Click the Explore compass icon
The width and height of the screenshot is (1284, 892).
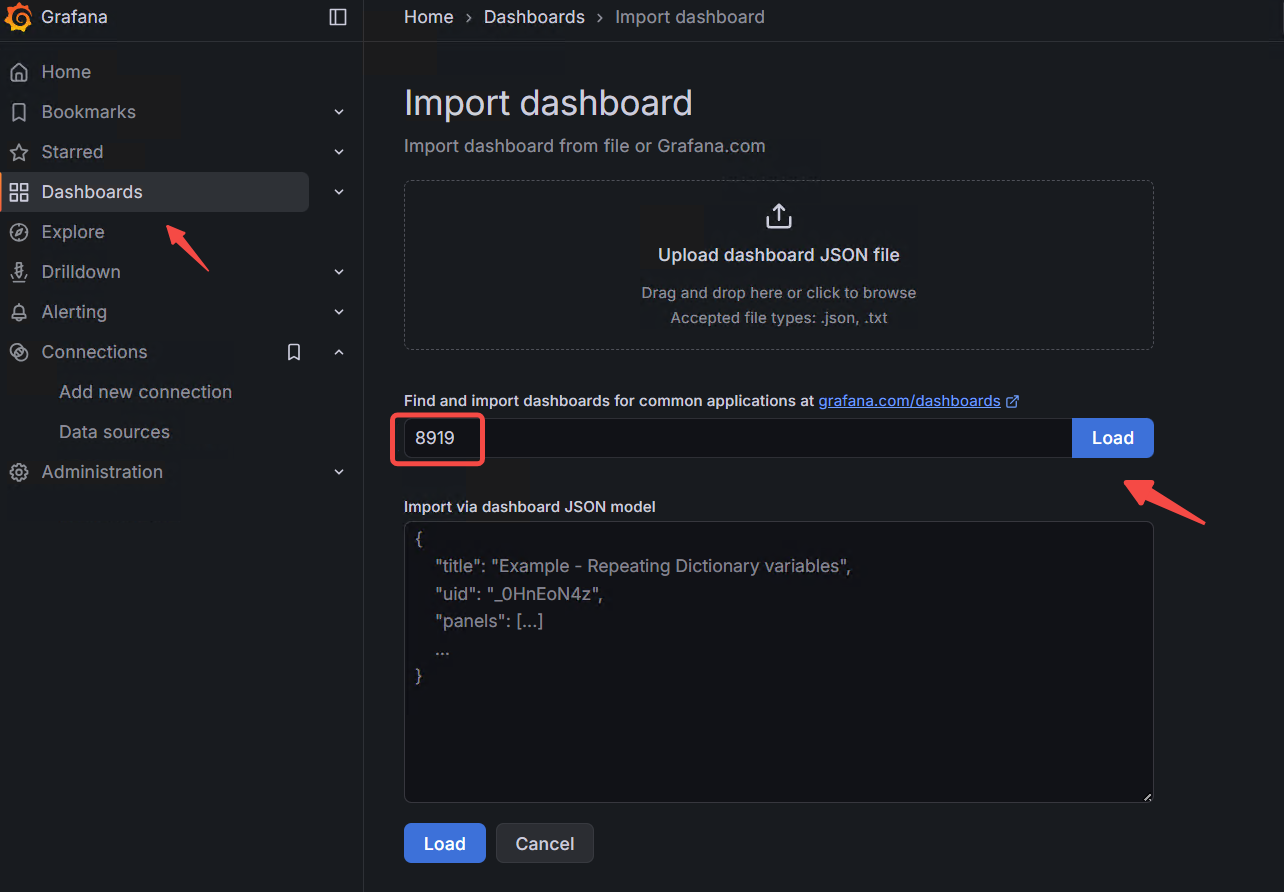(19, 232)
